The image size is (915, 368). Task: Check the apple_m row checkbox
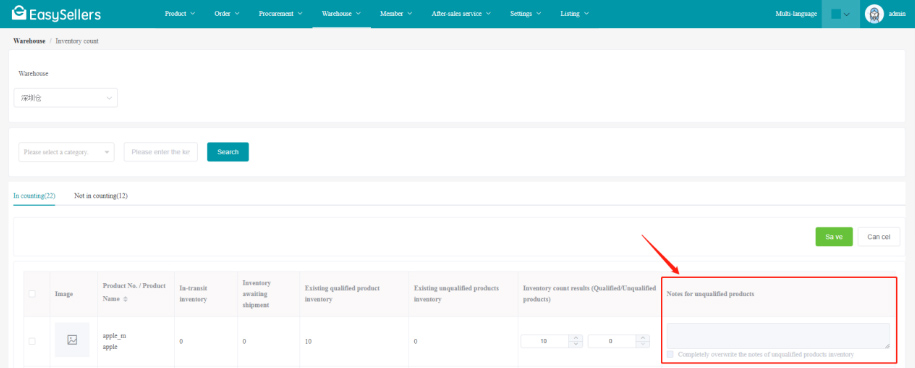32,341
